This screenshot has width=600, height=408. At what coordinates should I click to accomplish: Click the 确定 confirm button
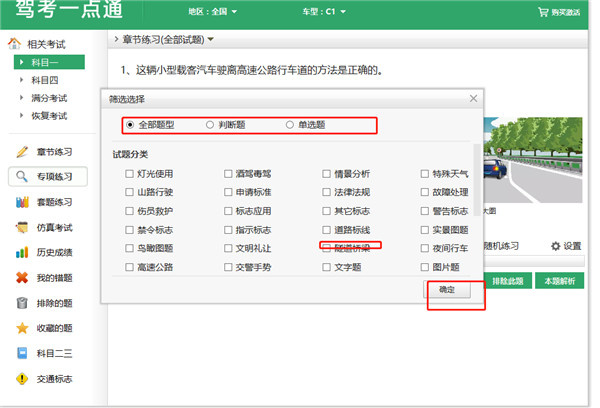pos(445,288)
